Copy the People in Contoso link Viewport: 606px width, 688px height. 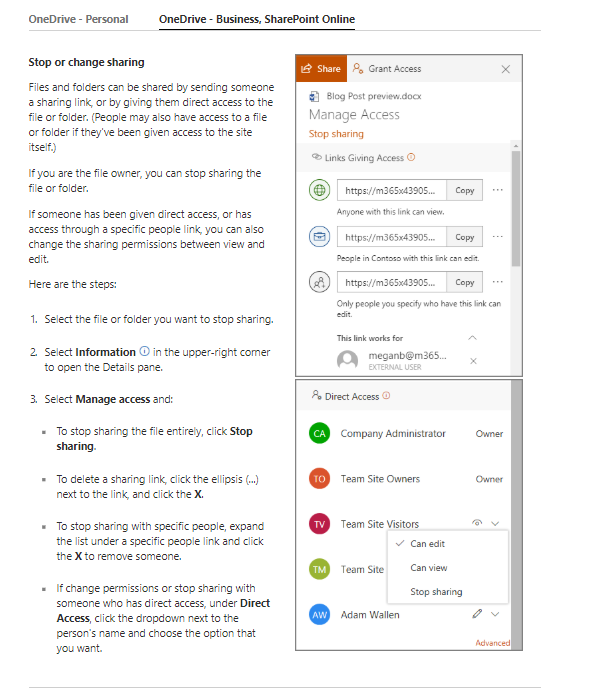465,237
